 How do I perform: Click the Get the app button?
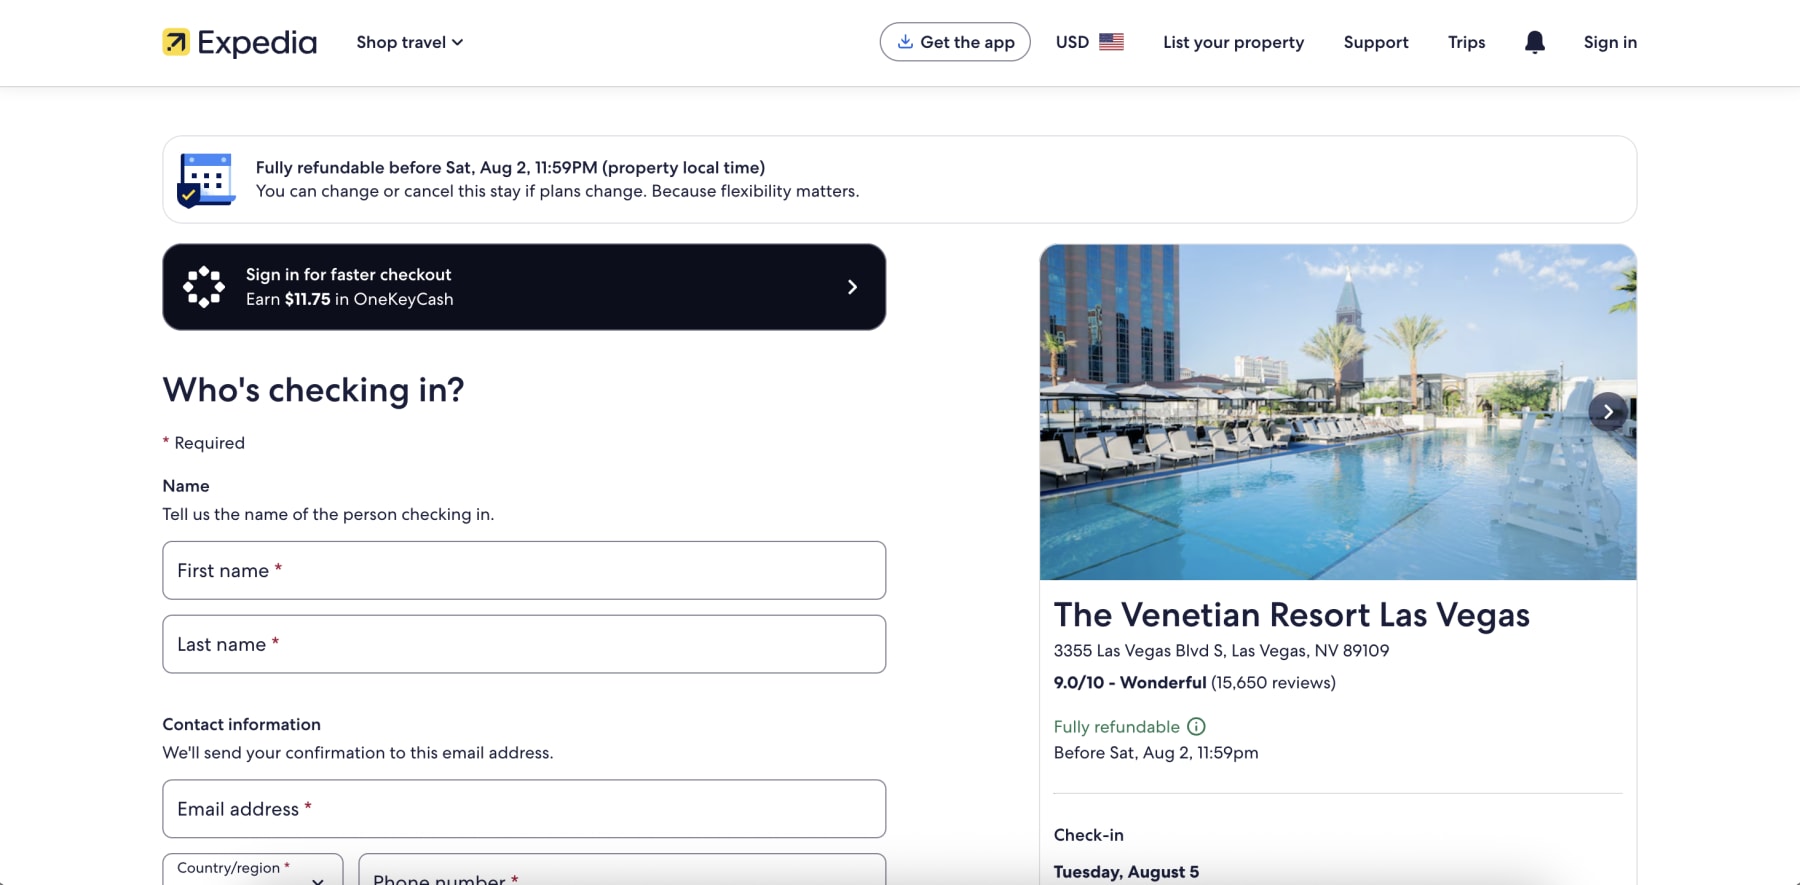(x=954, y=42)
